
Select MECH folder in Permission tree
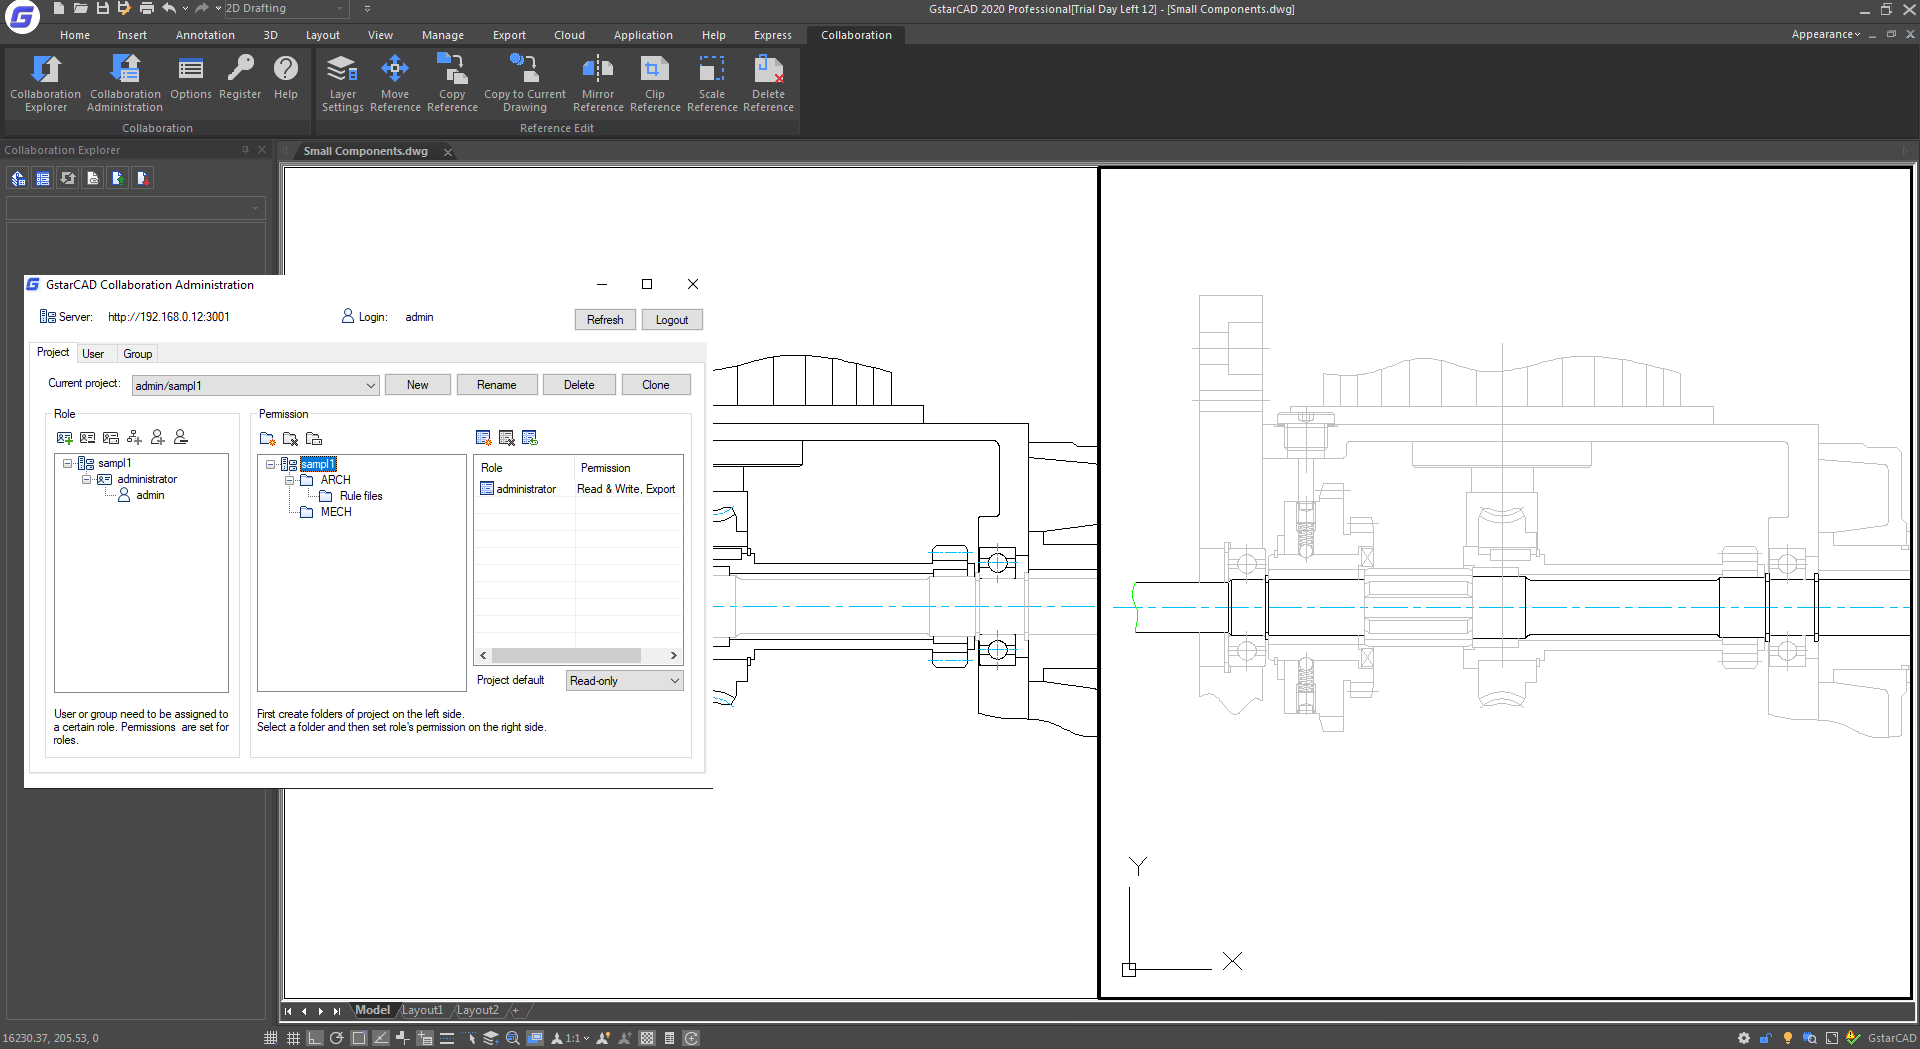[x=336, y=512]
